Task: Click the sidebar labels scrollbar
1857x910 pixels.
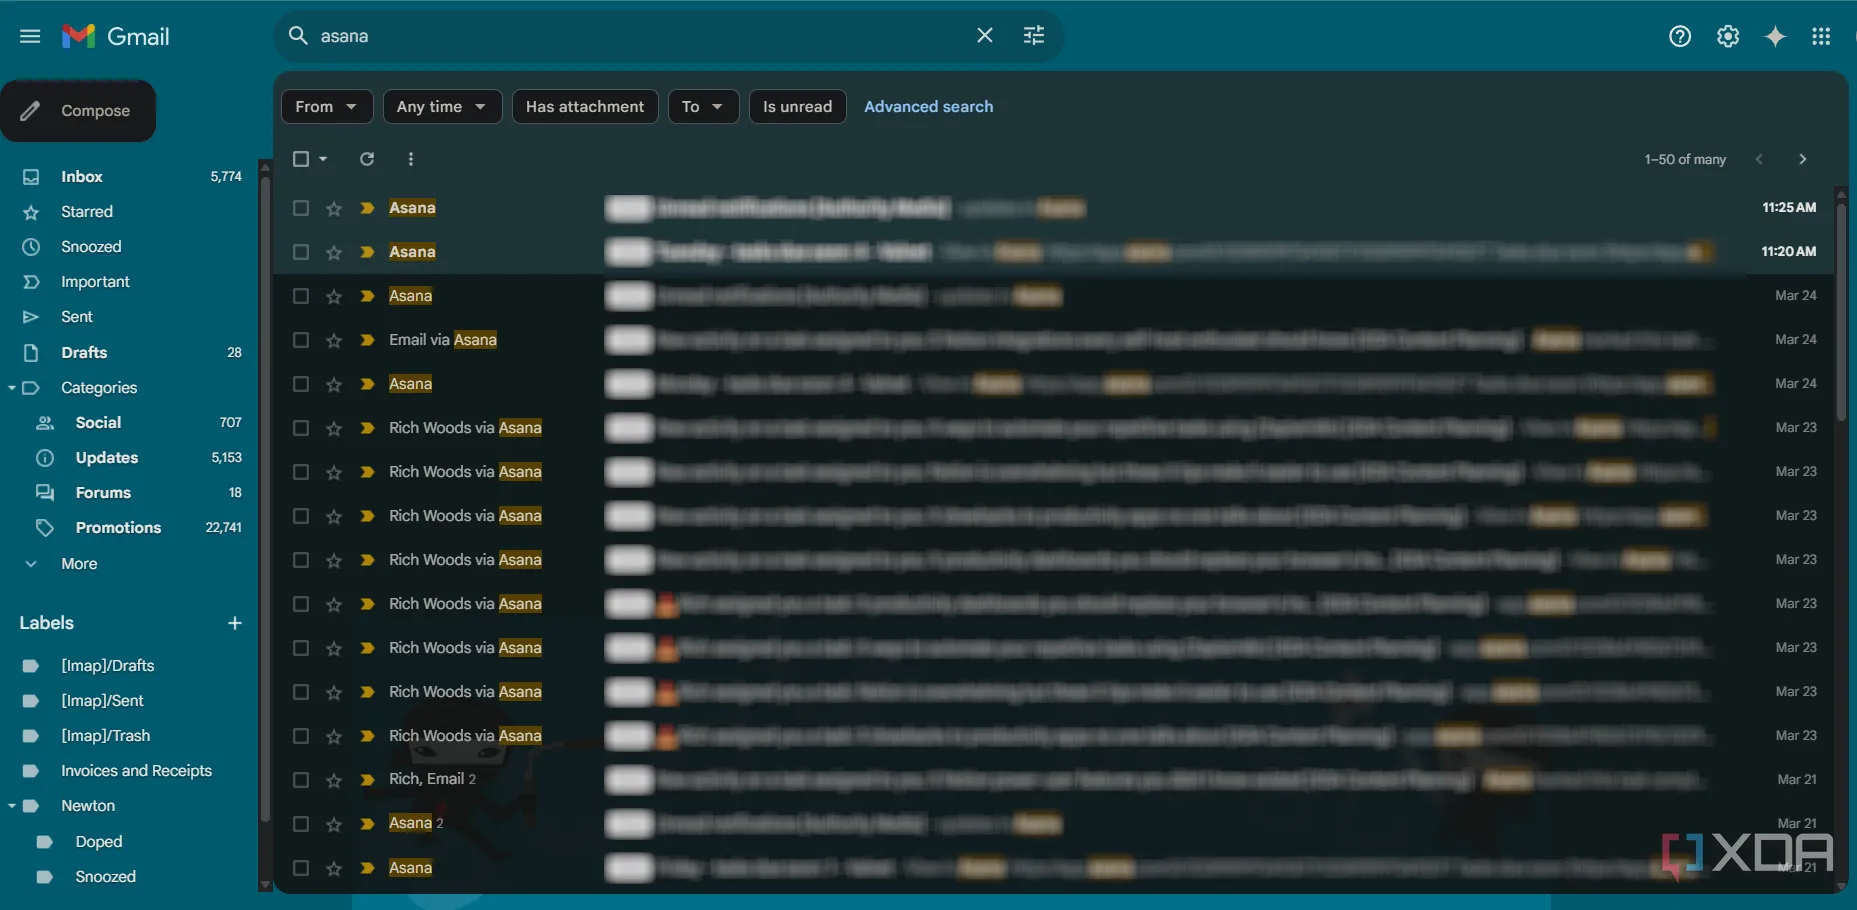Action: pyautogui.click(x=265, y=500)
